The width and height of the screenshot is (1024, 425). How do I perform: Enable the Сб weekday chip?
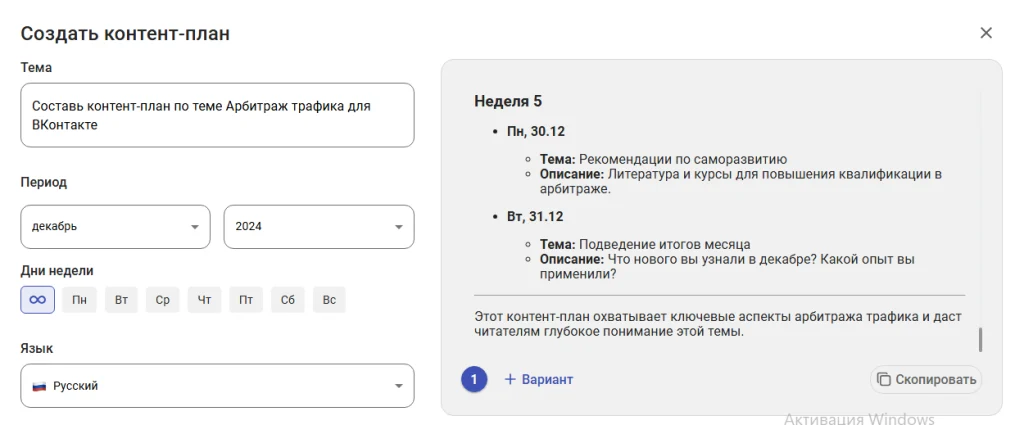tap(288, 300)
